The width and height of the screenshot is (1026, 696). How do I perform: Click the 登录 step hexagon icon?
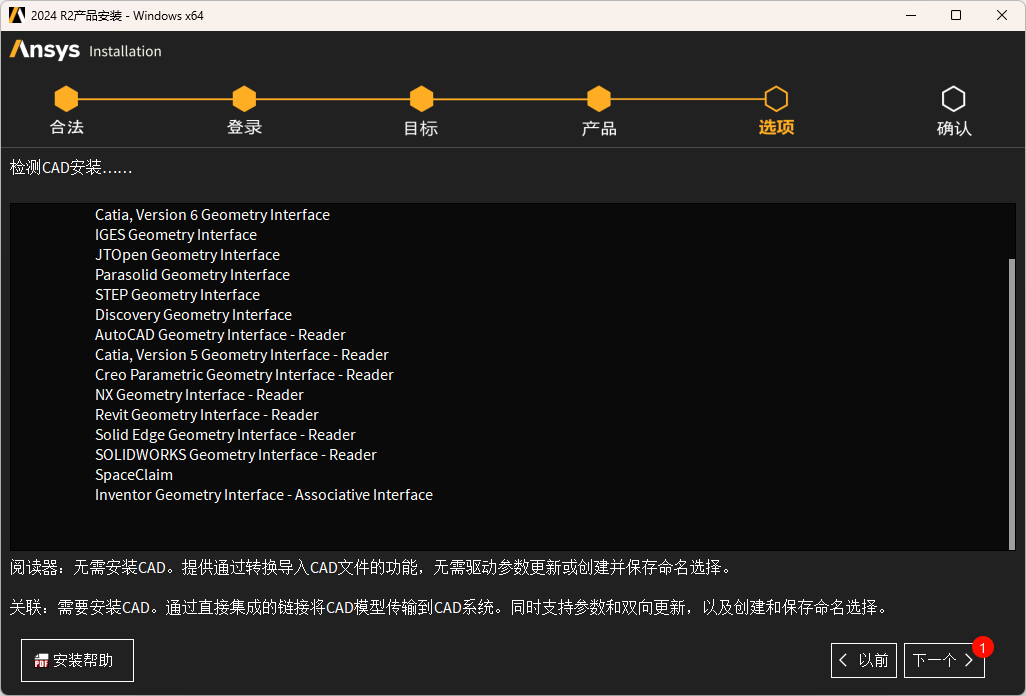point(244,99)
